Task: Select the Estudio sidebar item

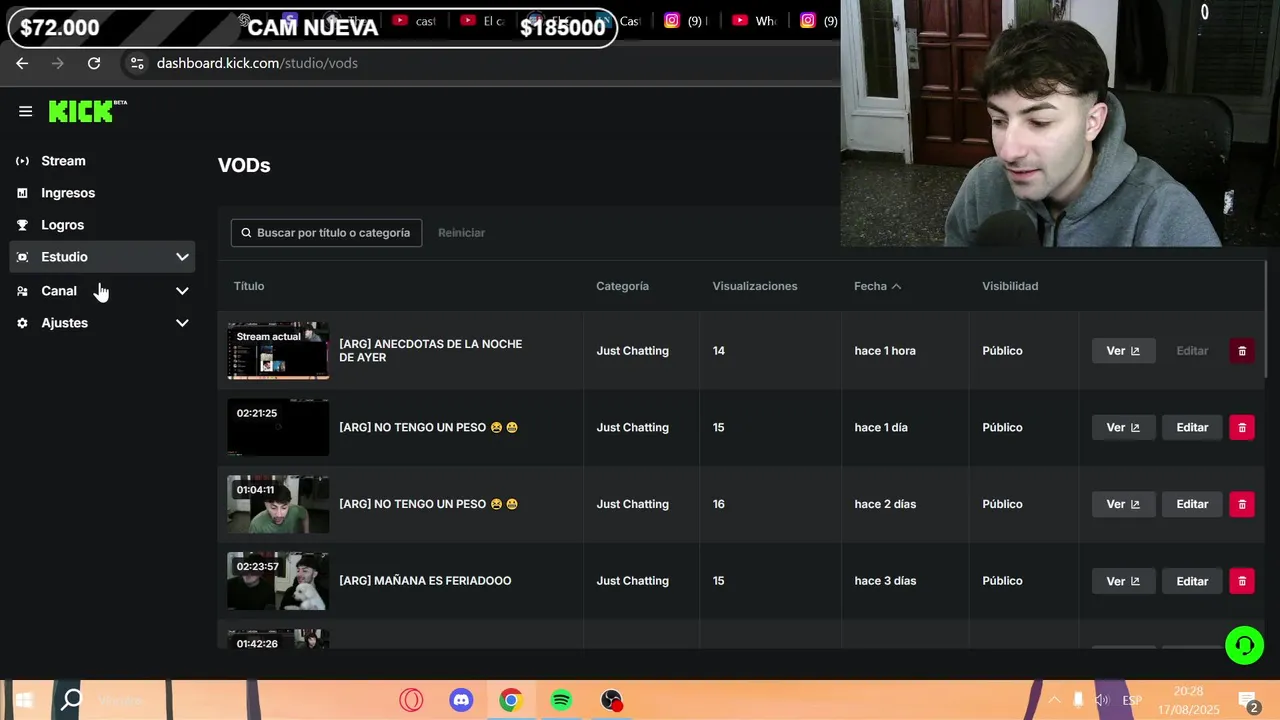Action: (x=102, y=257)
